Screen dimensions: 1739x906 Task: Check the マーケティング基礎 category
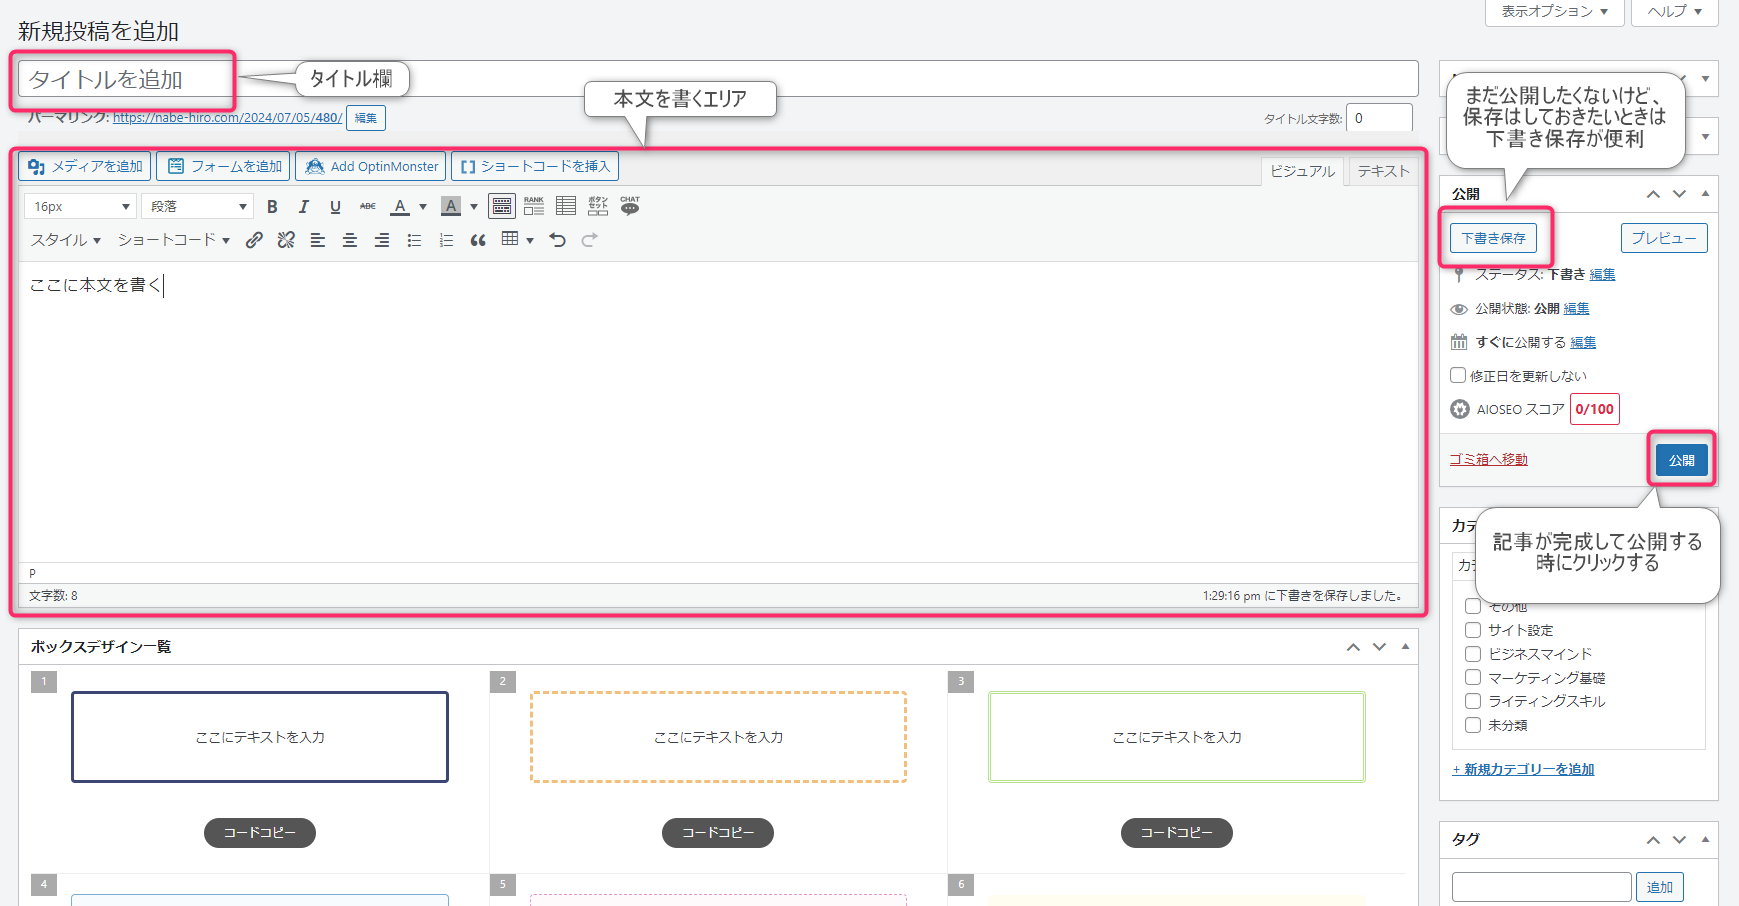pos(1473,677)
